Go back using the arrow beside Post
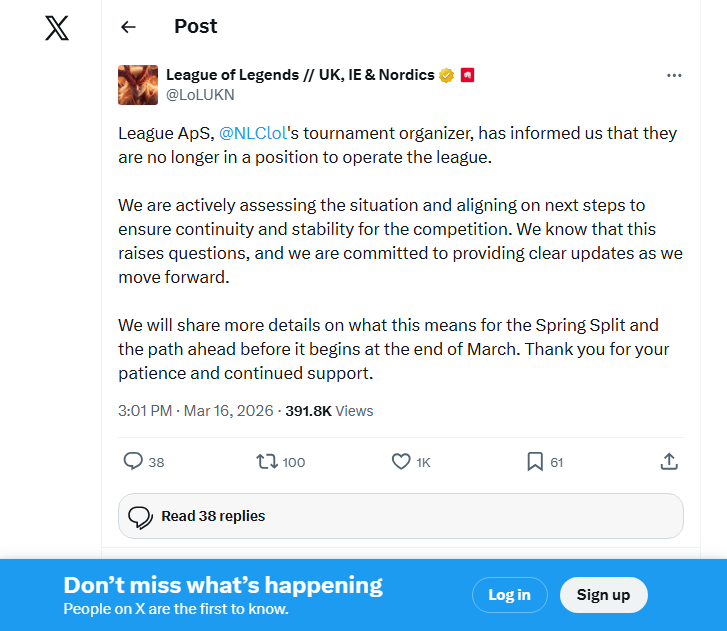 click(x=128, y=27)
